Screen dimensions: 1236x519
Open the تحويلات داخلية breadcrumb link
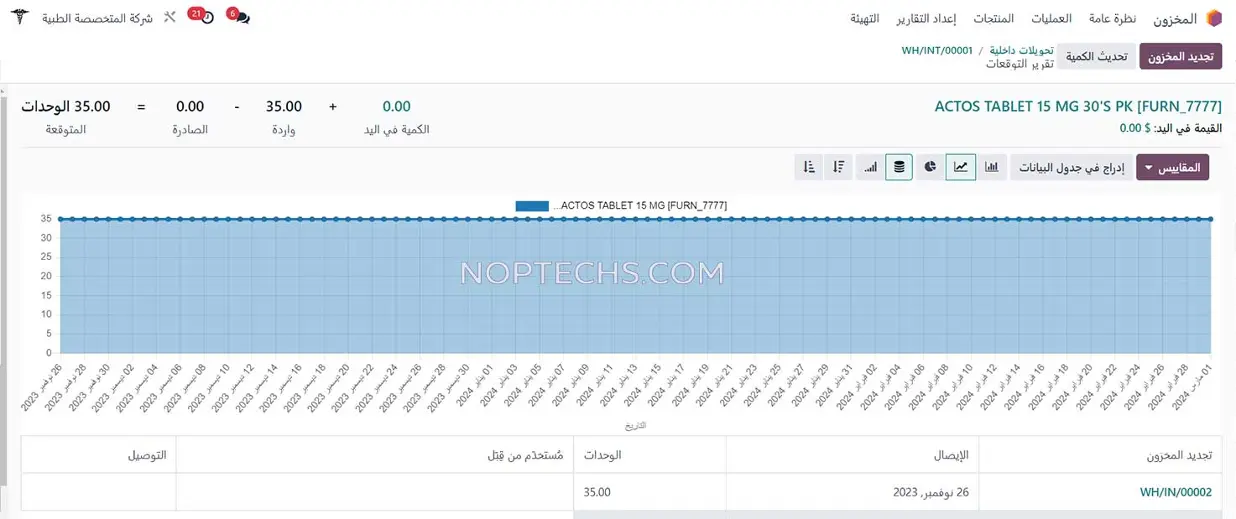[1020, 50]
